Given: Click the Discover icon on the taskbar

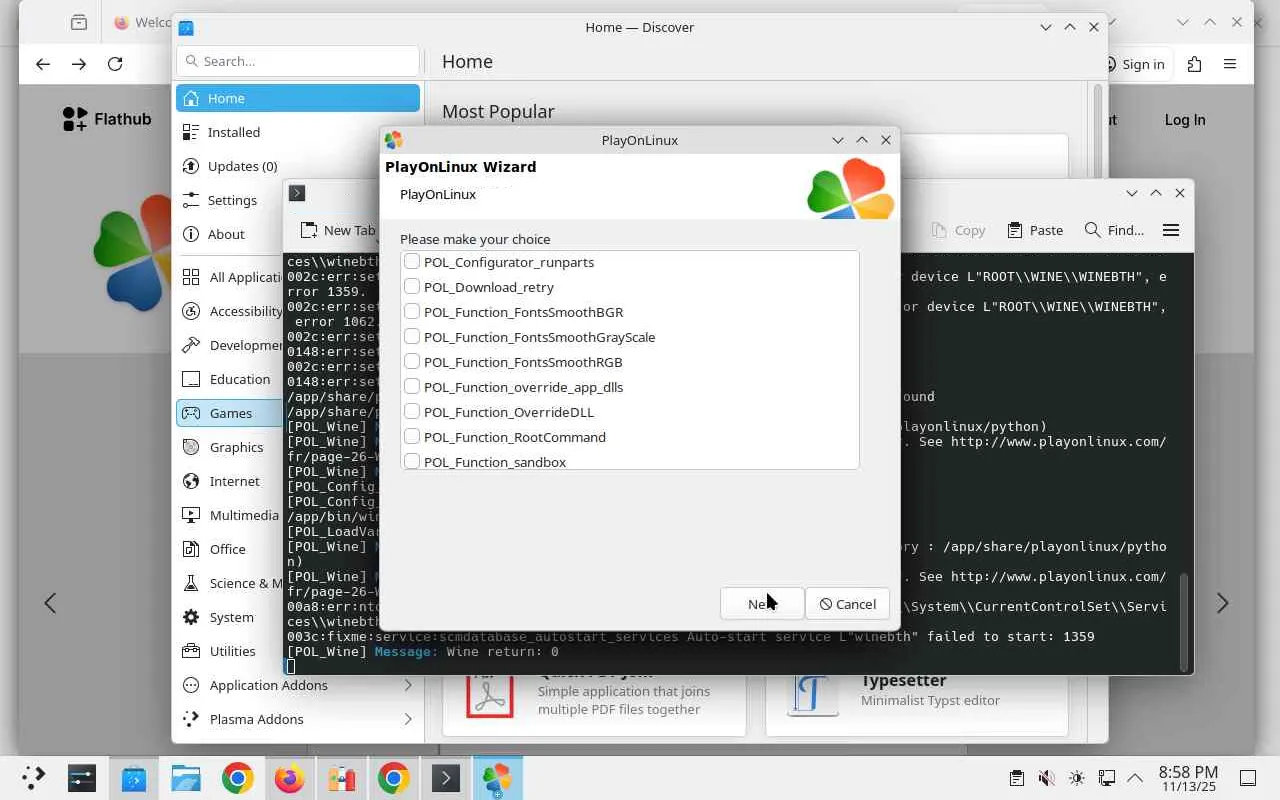Looking at the screenshot, I should [x=133, y=778].
